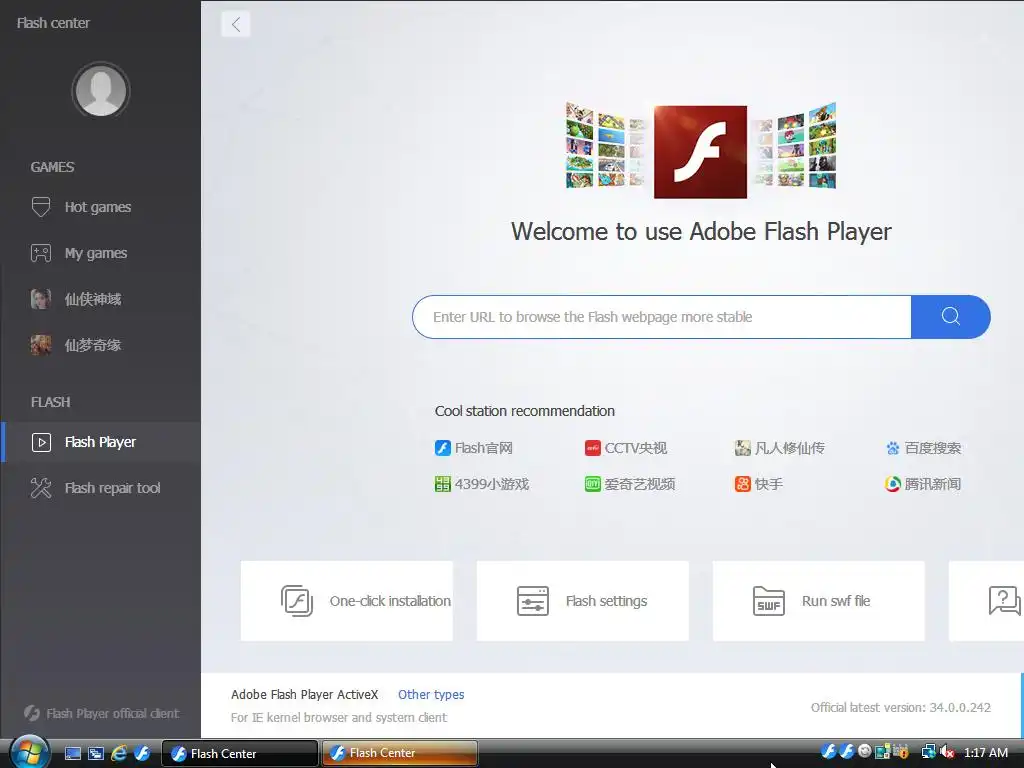Screen dimensions: 1024x768
Task: Click Switch between windows quick launch icon
Action: [95, 753]
